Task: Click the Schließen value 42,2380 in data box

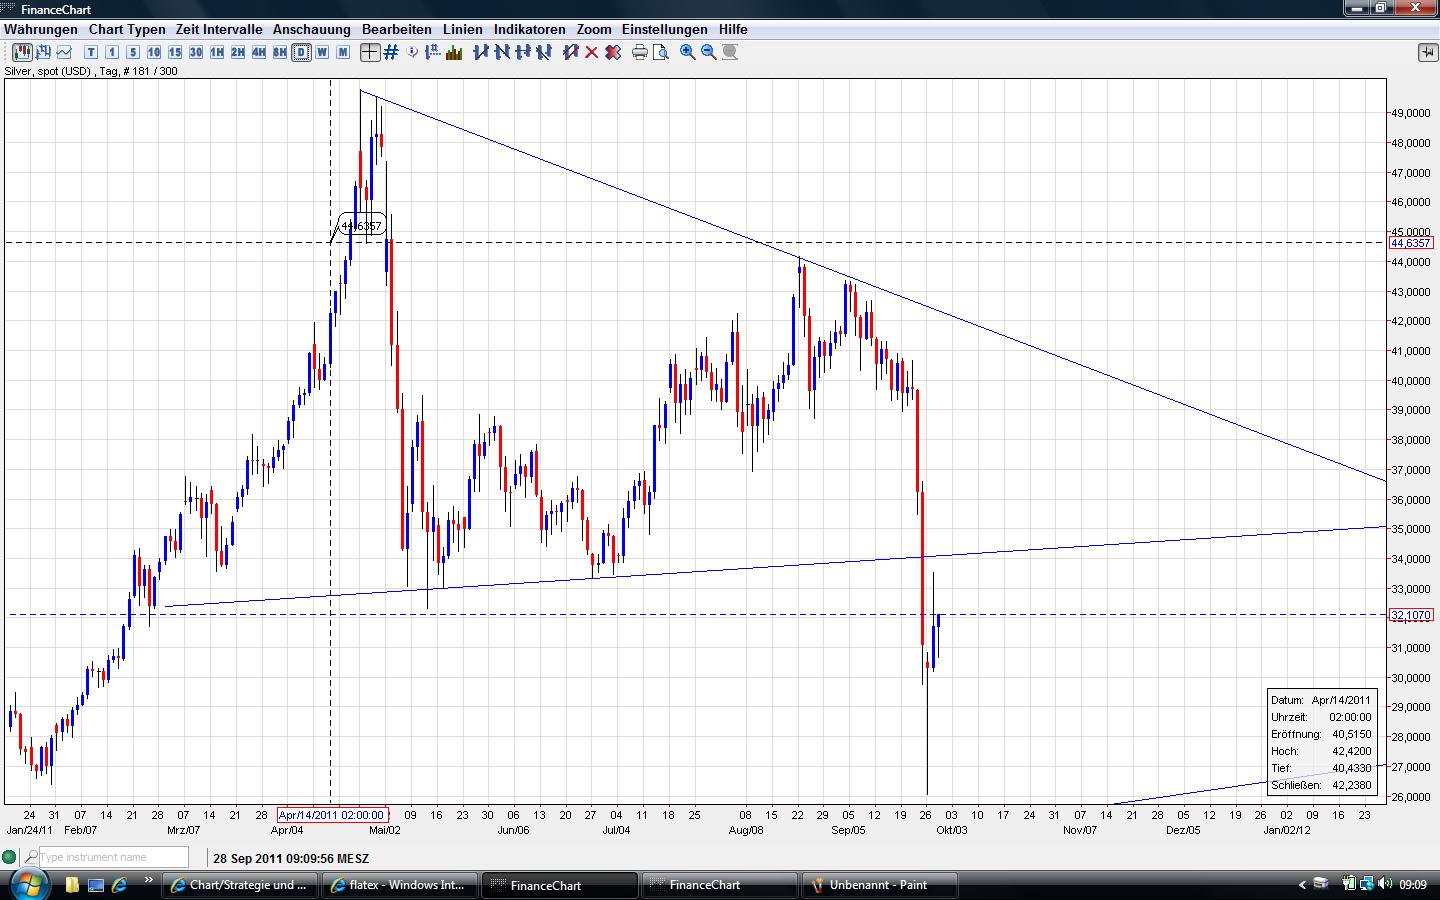Action: pos(1352,785)
